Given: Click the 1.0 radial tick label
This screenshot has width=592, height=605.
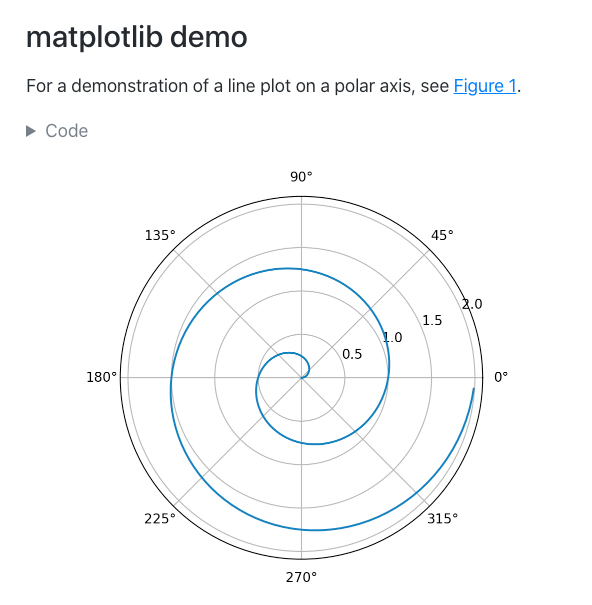Looking at the screenshot, I should (x=393, y=338).
